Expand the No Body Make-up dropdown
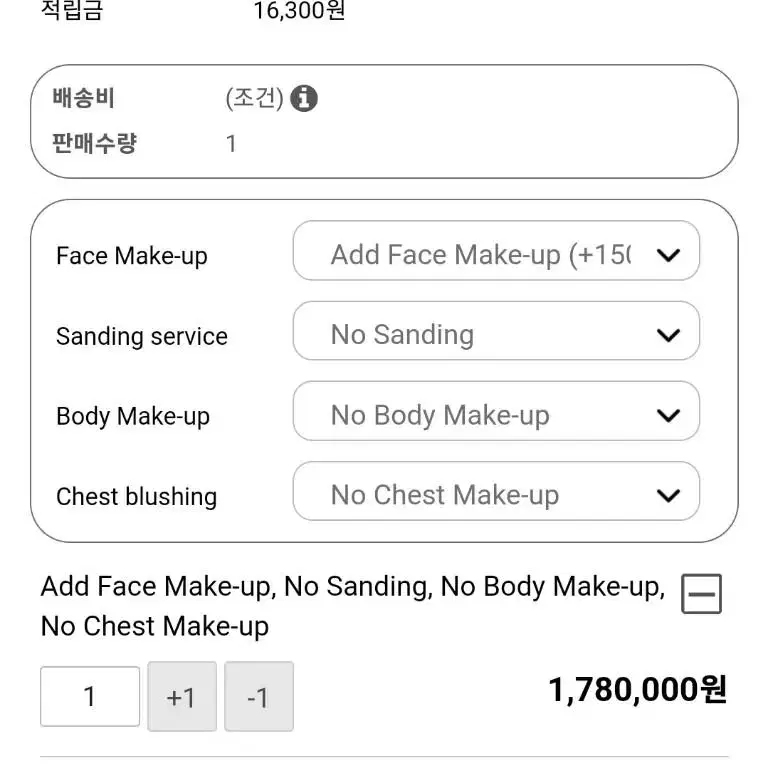 [x=496, y=411]
